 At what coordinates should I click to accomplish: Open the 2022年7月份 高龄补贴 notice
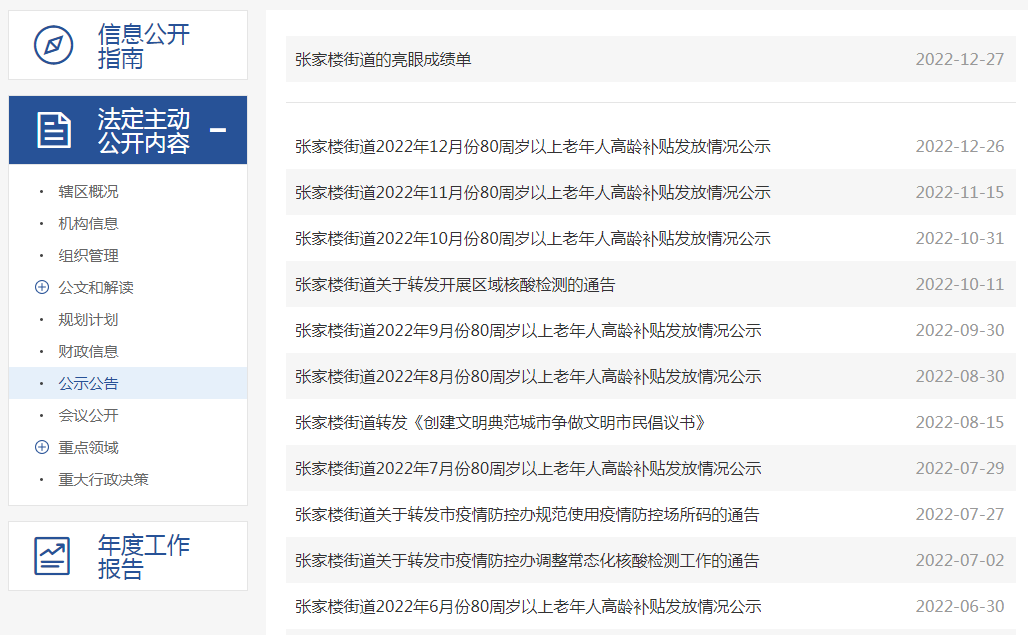click(x=528, y=469)
